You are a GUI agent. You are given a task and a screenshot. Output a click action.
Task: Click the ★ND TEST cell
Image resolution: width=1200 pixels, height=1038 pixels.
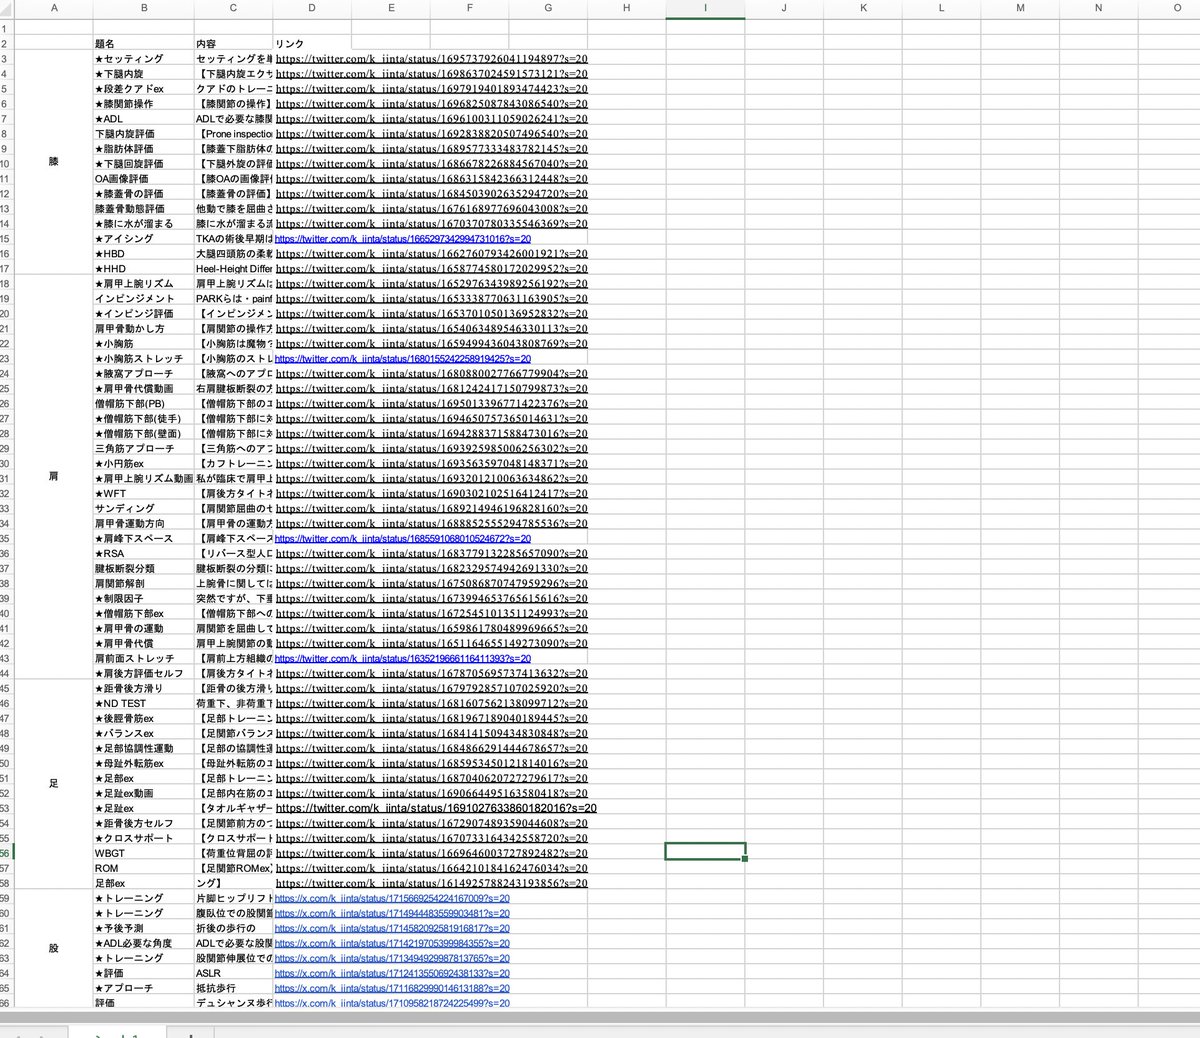click(x=144, y=704)
